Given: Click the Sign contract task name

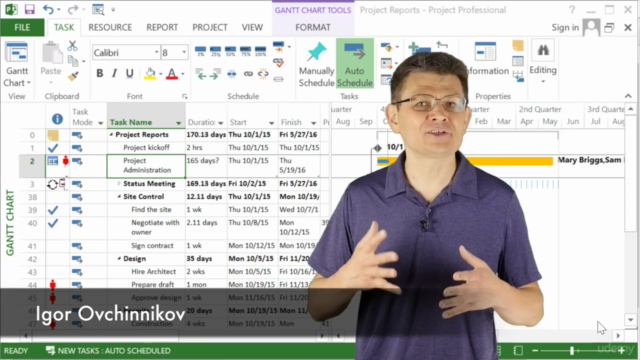Looking at the screenshot, I should tap(152, 246).
